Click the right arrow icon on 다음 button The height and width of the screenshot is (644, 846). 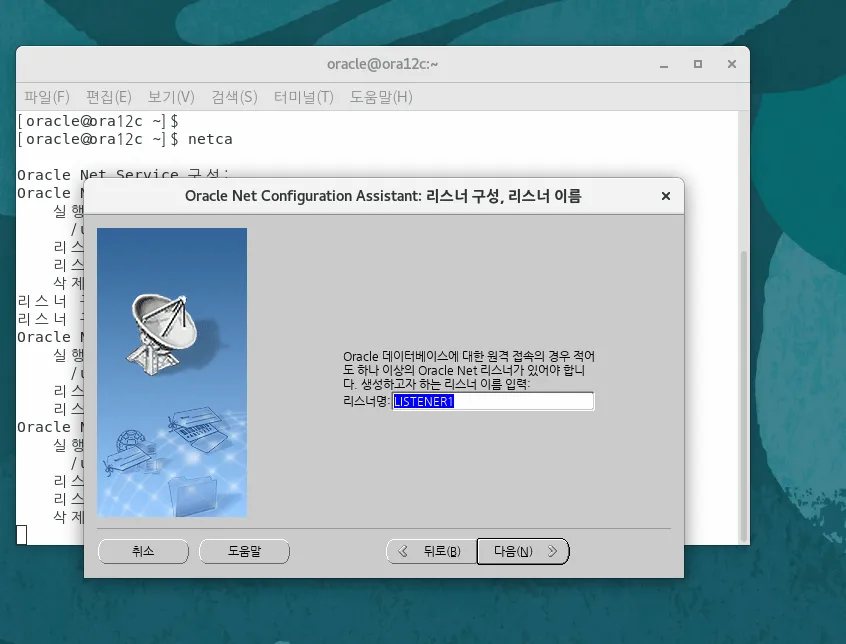pos(552,551)
